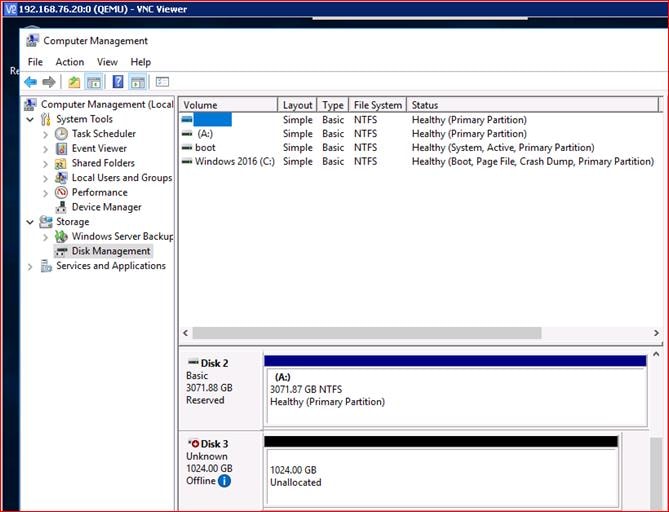Click the Event Viewer icon

61,148
